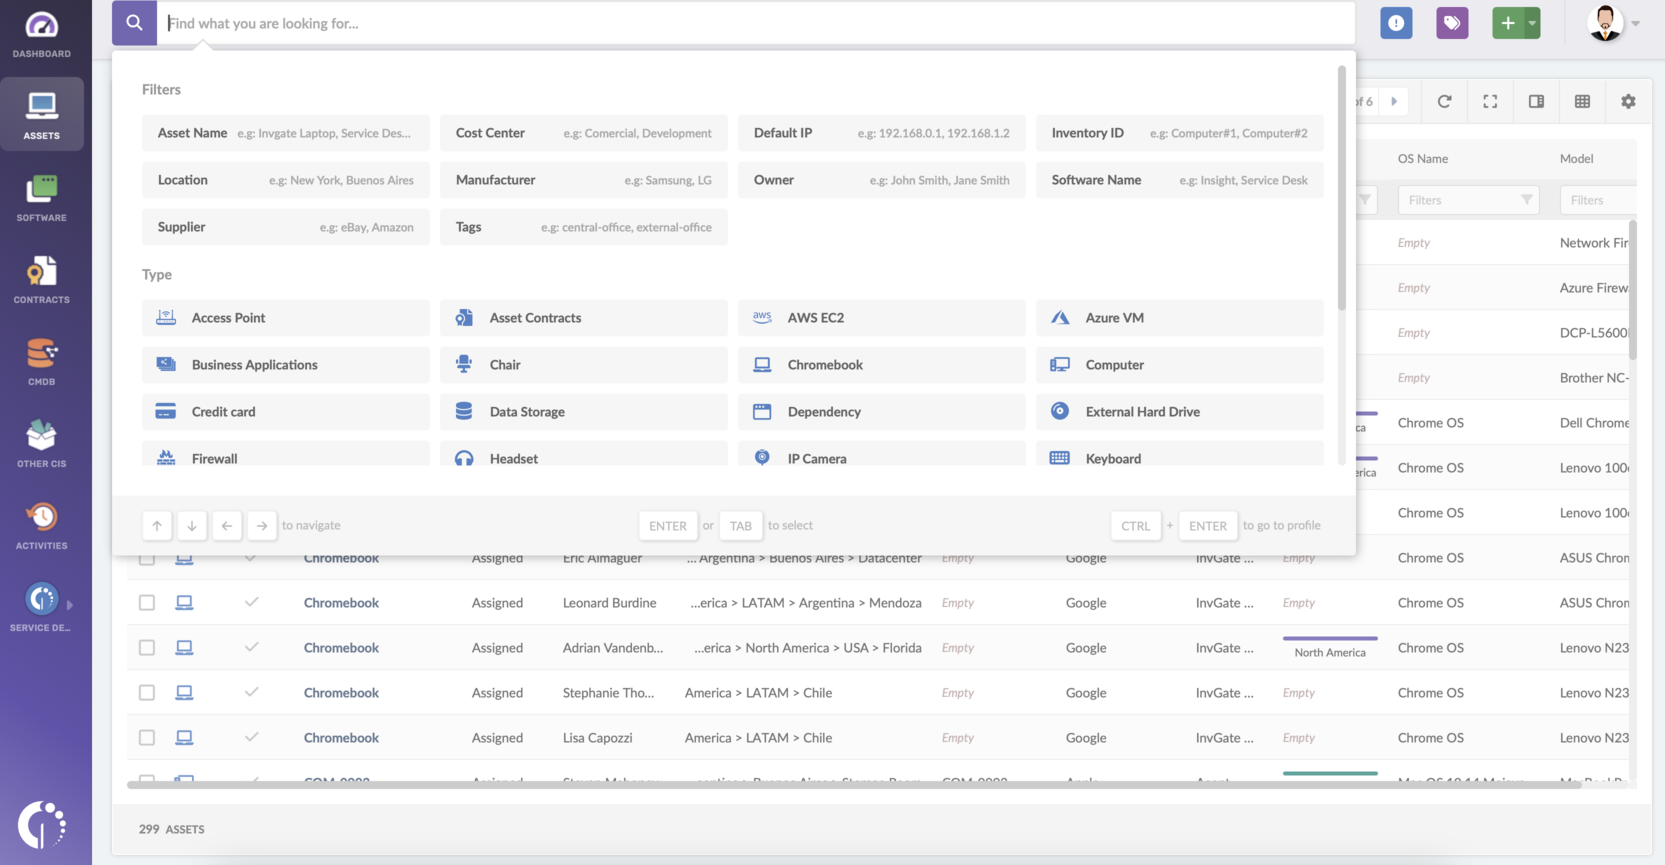This screenshot has width=1665, height=865.
Task: Open Adrian Vandenb...'s Chromebook asset link
Action: point(341,648)
